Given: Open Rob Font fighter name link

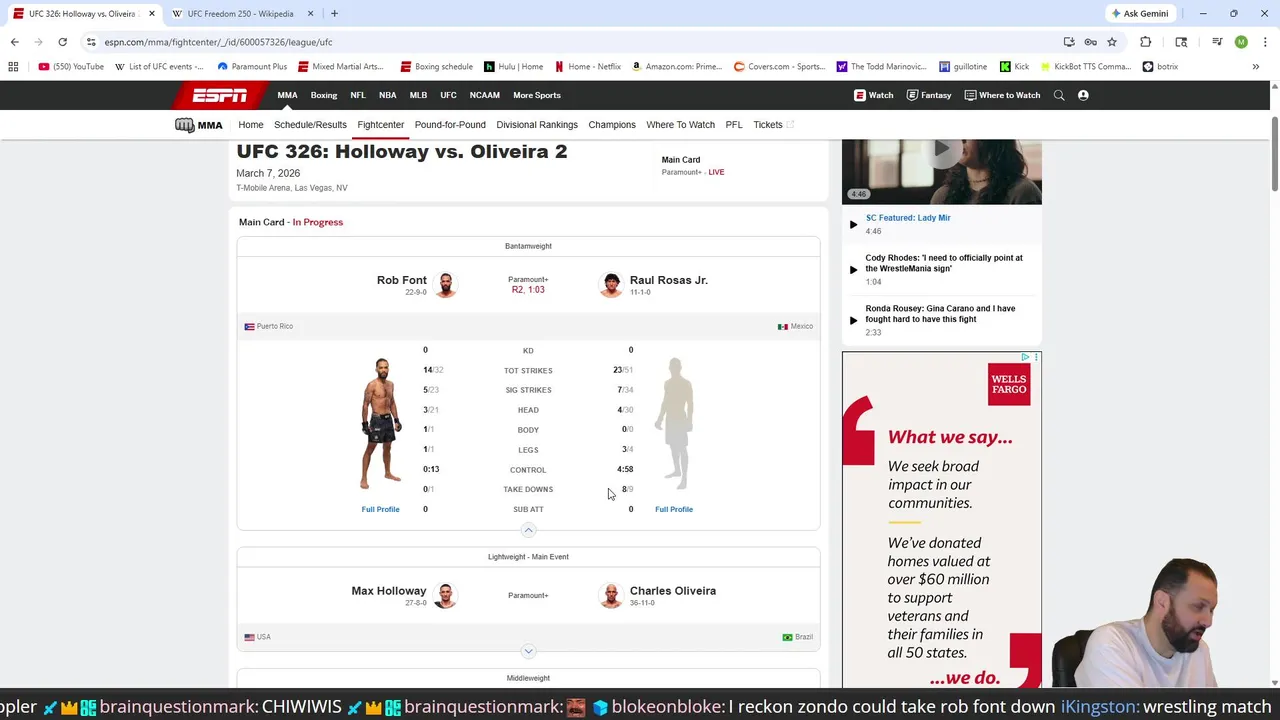Looking at the screenshot, I should point(402,280).
